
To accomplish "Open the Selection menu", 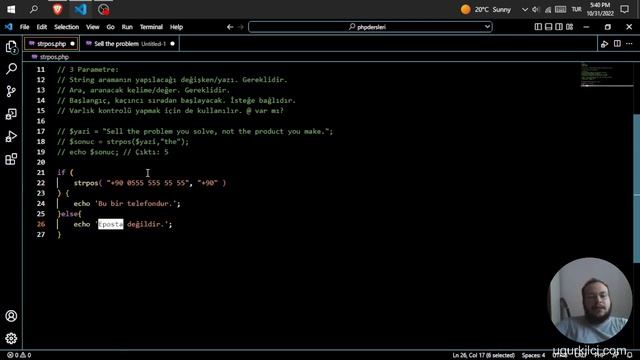I will click(67, 27).
